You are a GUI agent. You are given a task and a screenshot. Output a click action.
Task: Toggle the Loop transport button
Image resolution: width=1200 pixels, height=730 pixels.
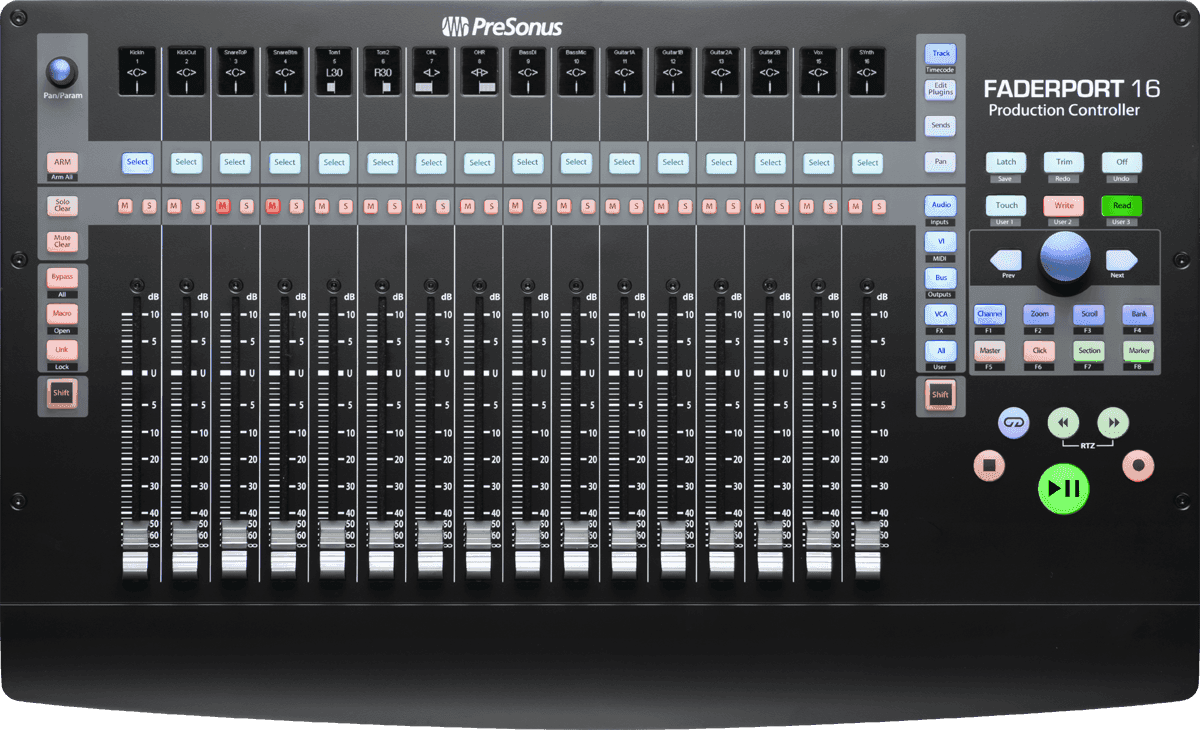click(1013, 423)
